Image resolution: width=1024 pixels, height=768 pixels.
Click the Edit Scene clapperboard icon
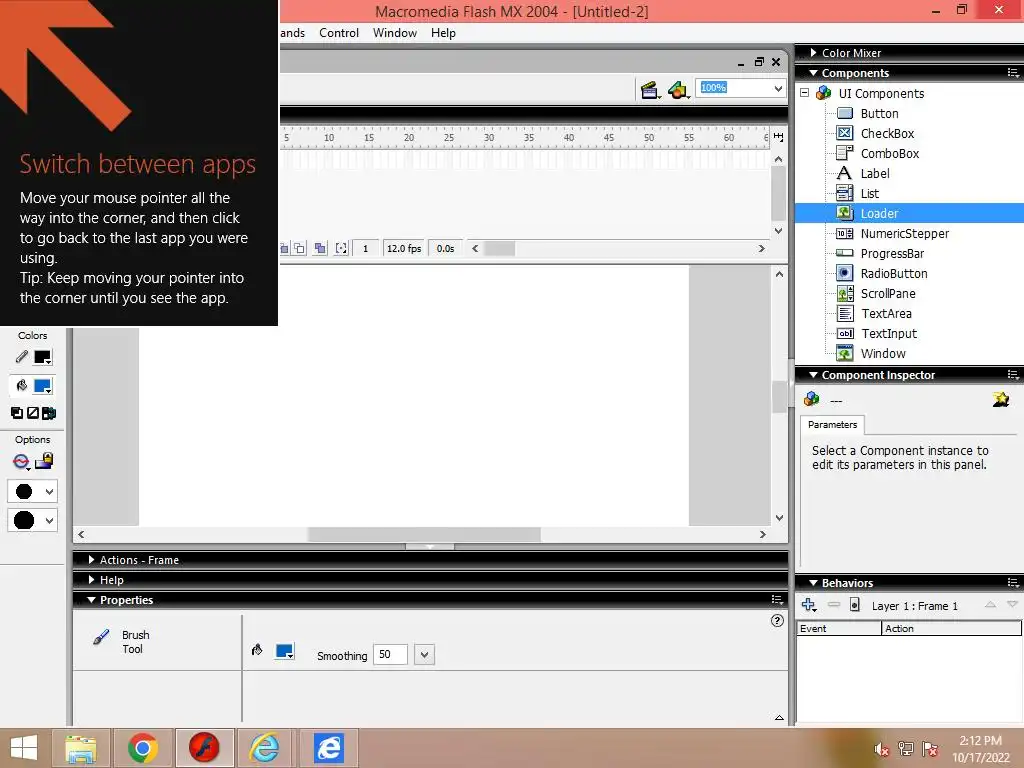click(649, 90)
